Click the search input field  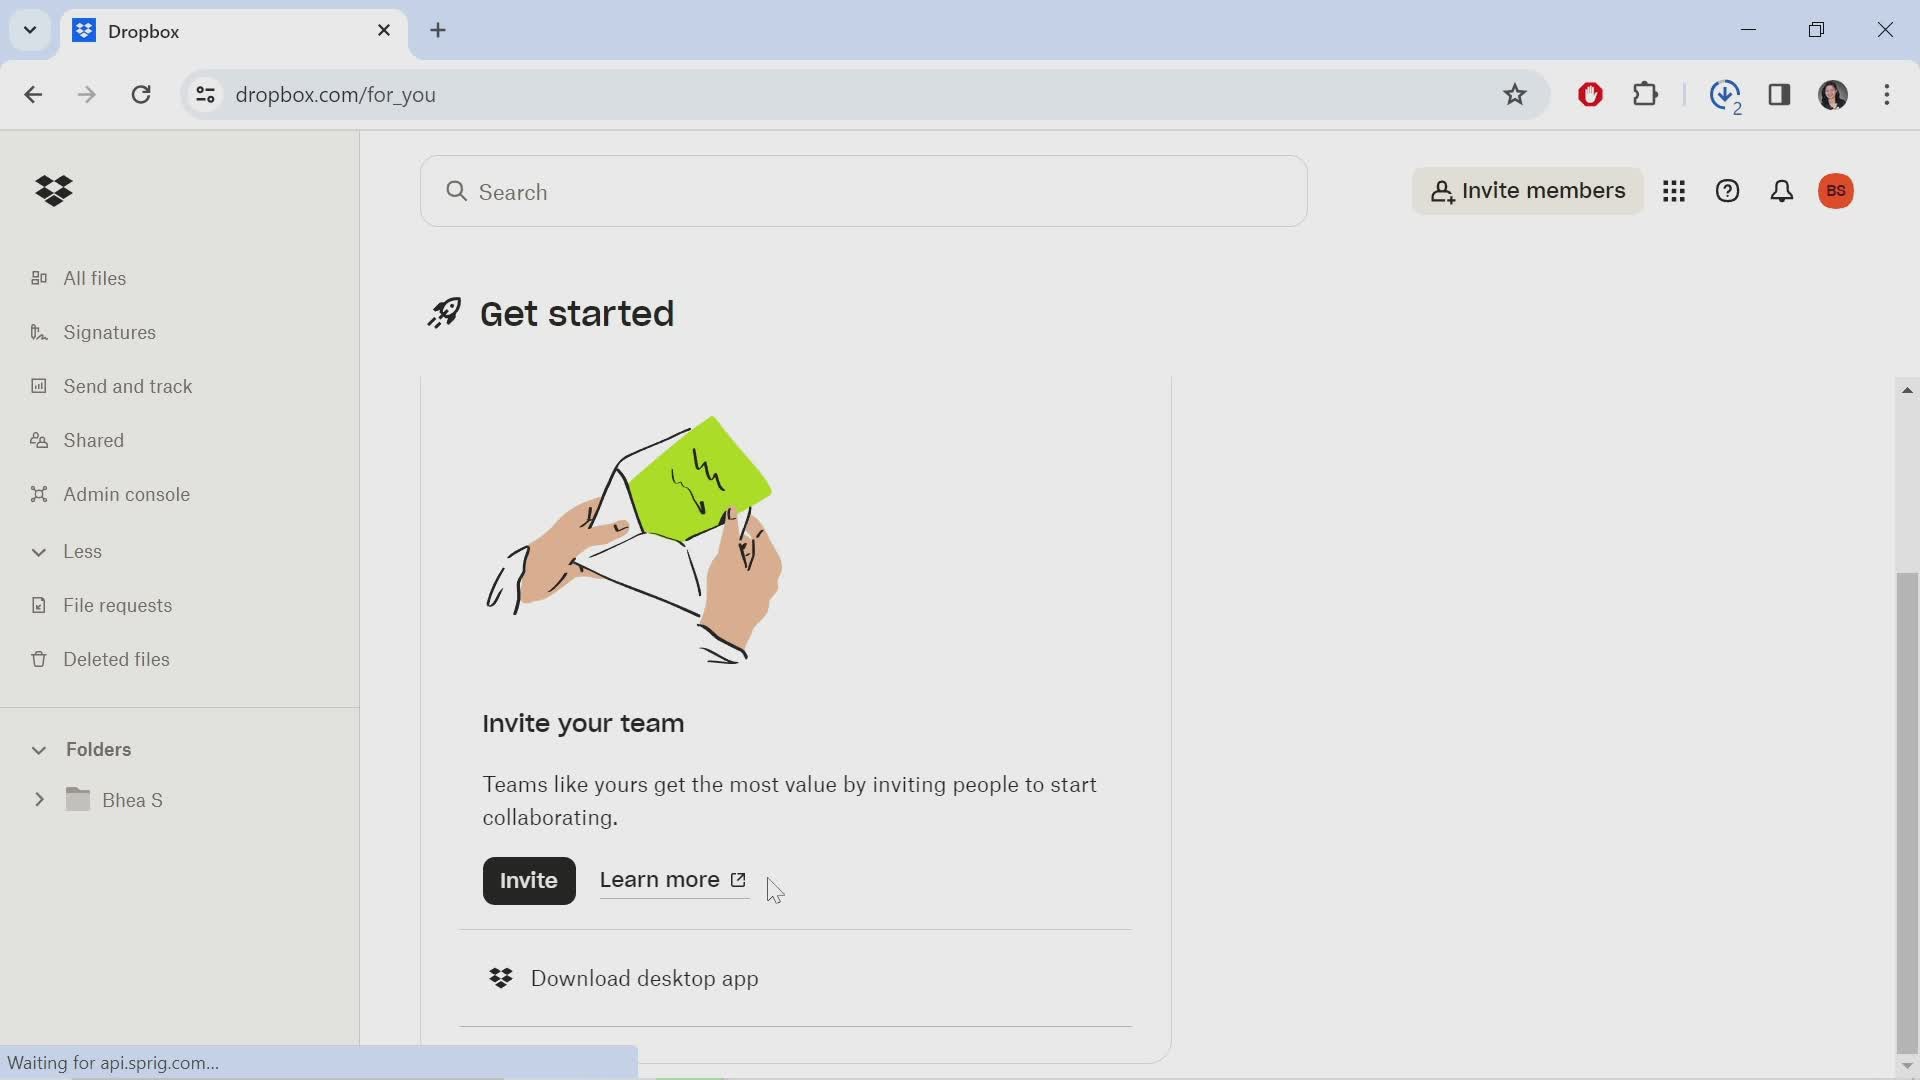point(866,191)
